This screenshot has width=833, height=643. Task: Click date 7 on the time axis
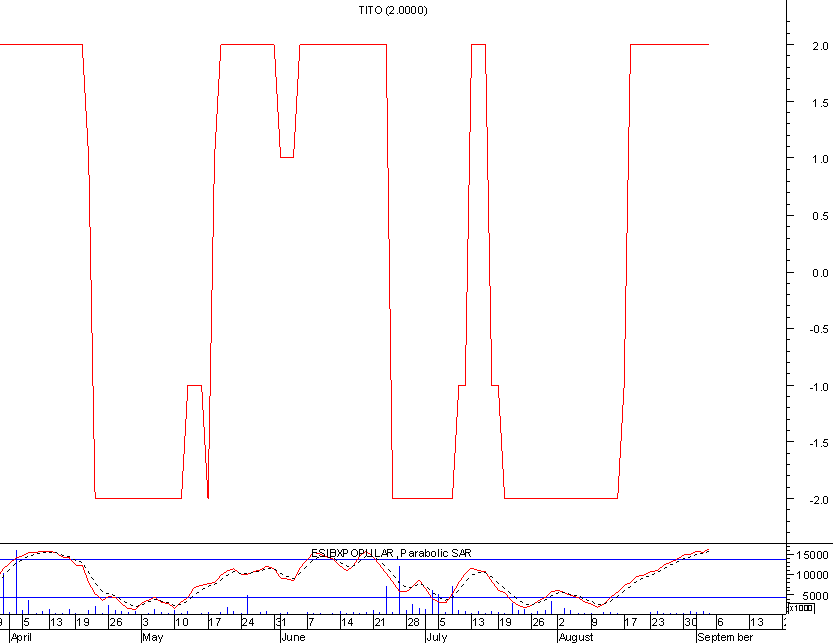pyautogui.click(x=311, y=622)
